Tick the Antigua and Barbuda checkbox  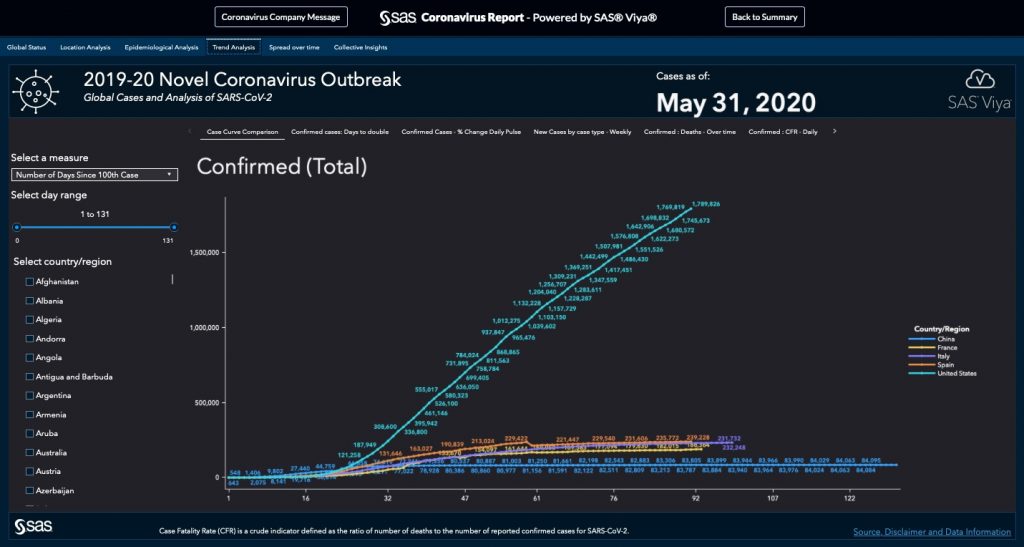tap(29, 377)
